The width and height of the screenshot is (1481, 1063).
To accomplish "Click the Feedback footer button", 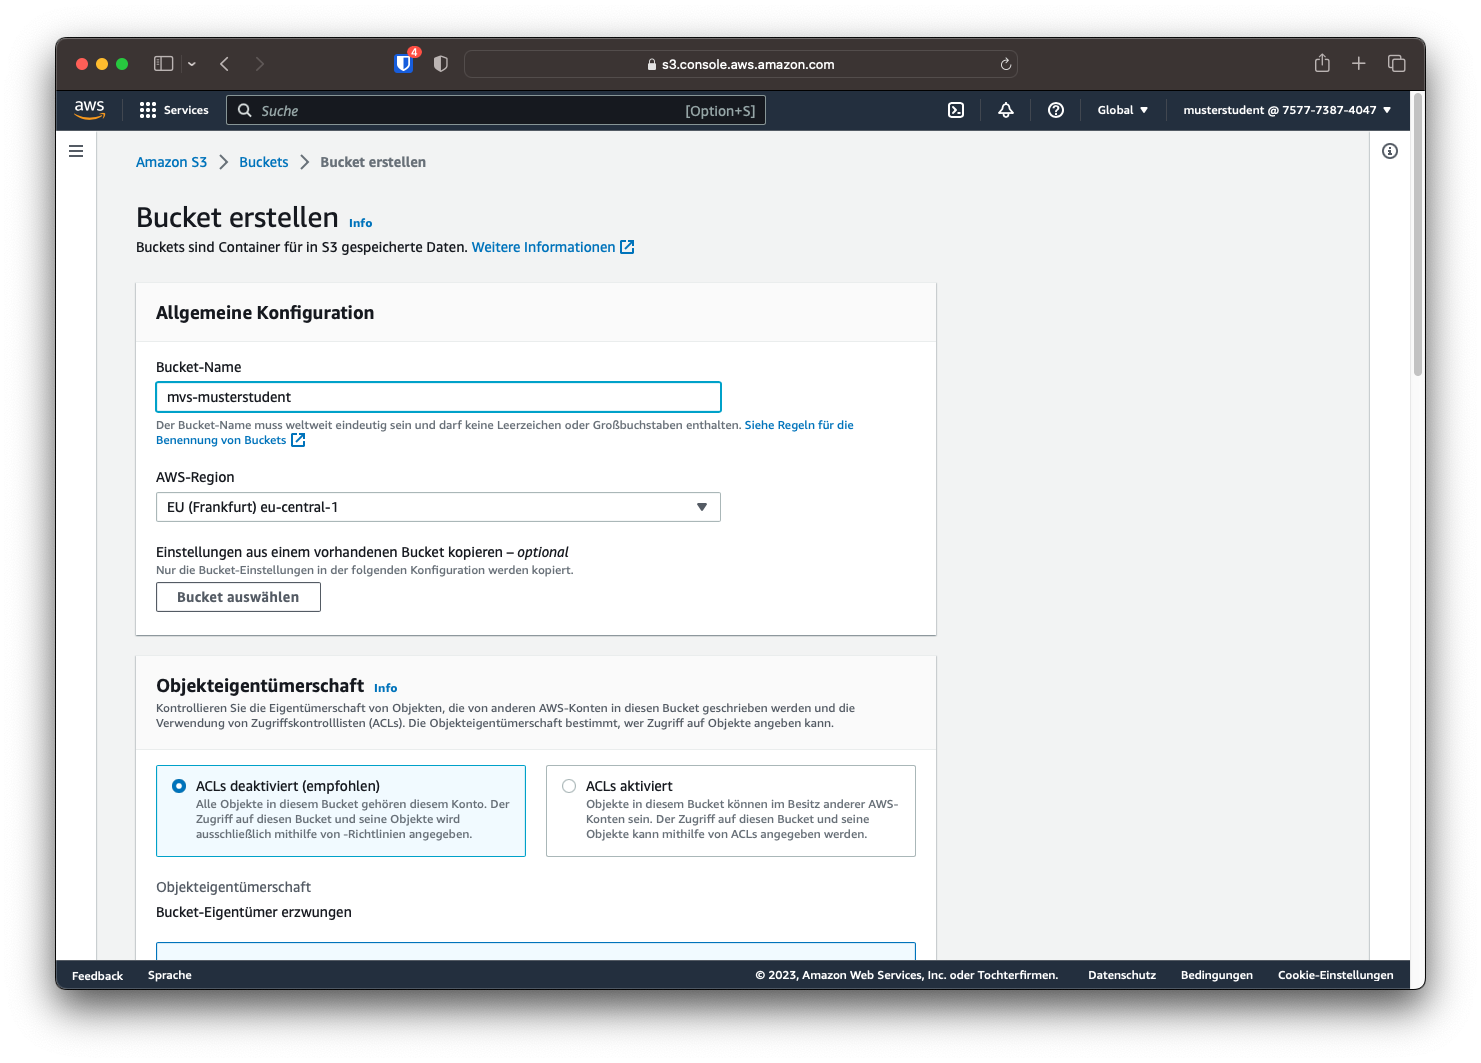I will 97,976.
